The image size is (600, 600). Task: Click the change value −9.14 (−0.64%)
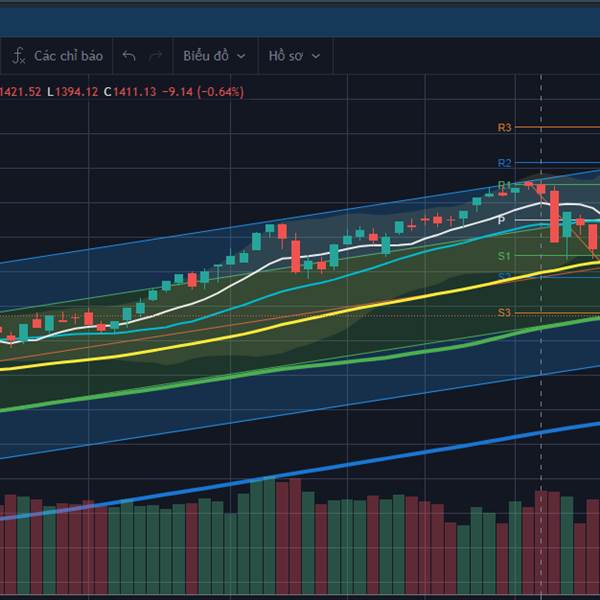click(203, 92)
